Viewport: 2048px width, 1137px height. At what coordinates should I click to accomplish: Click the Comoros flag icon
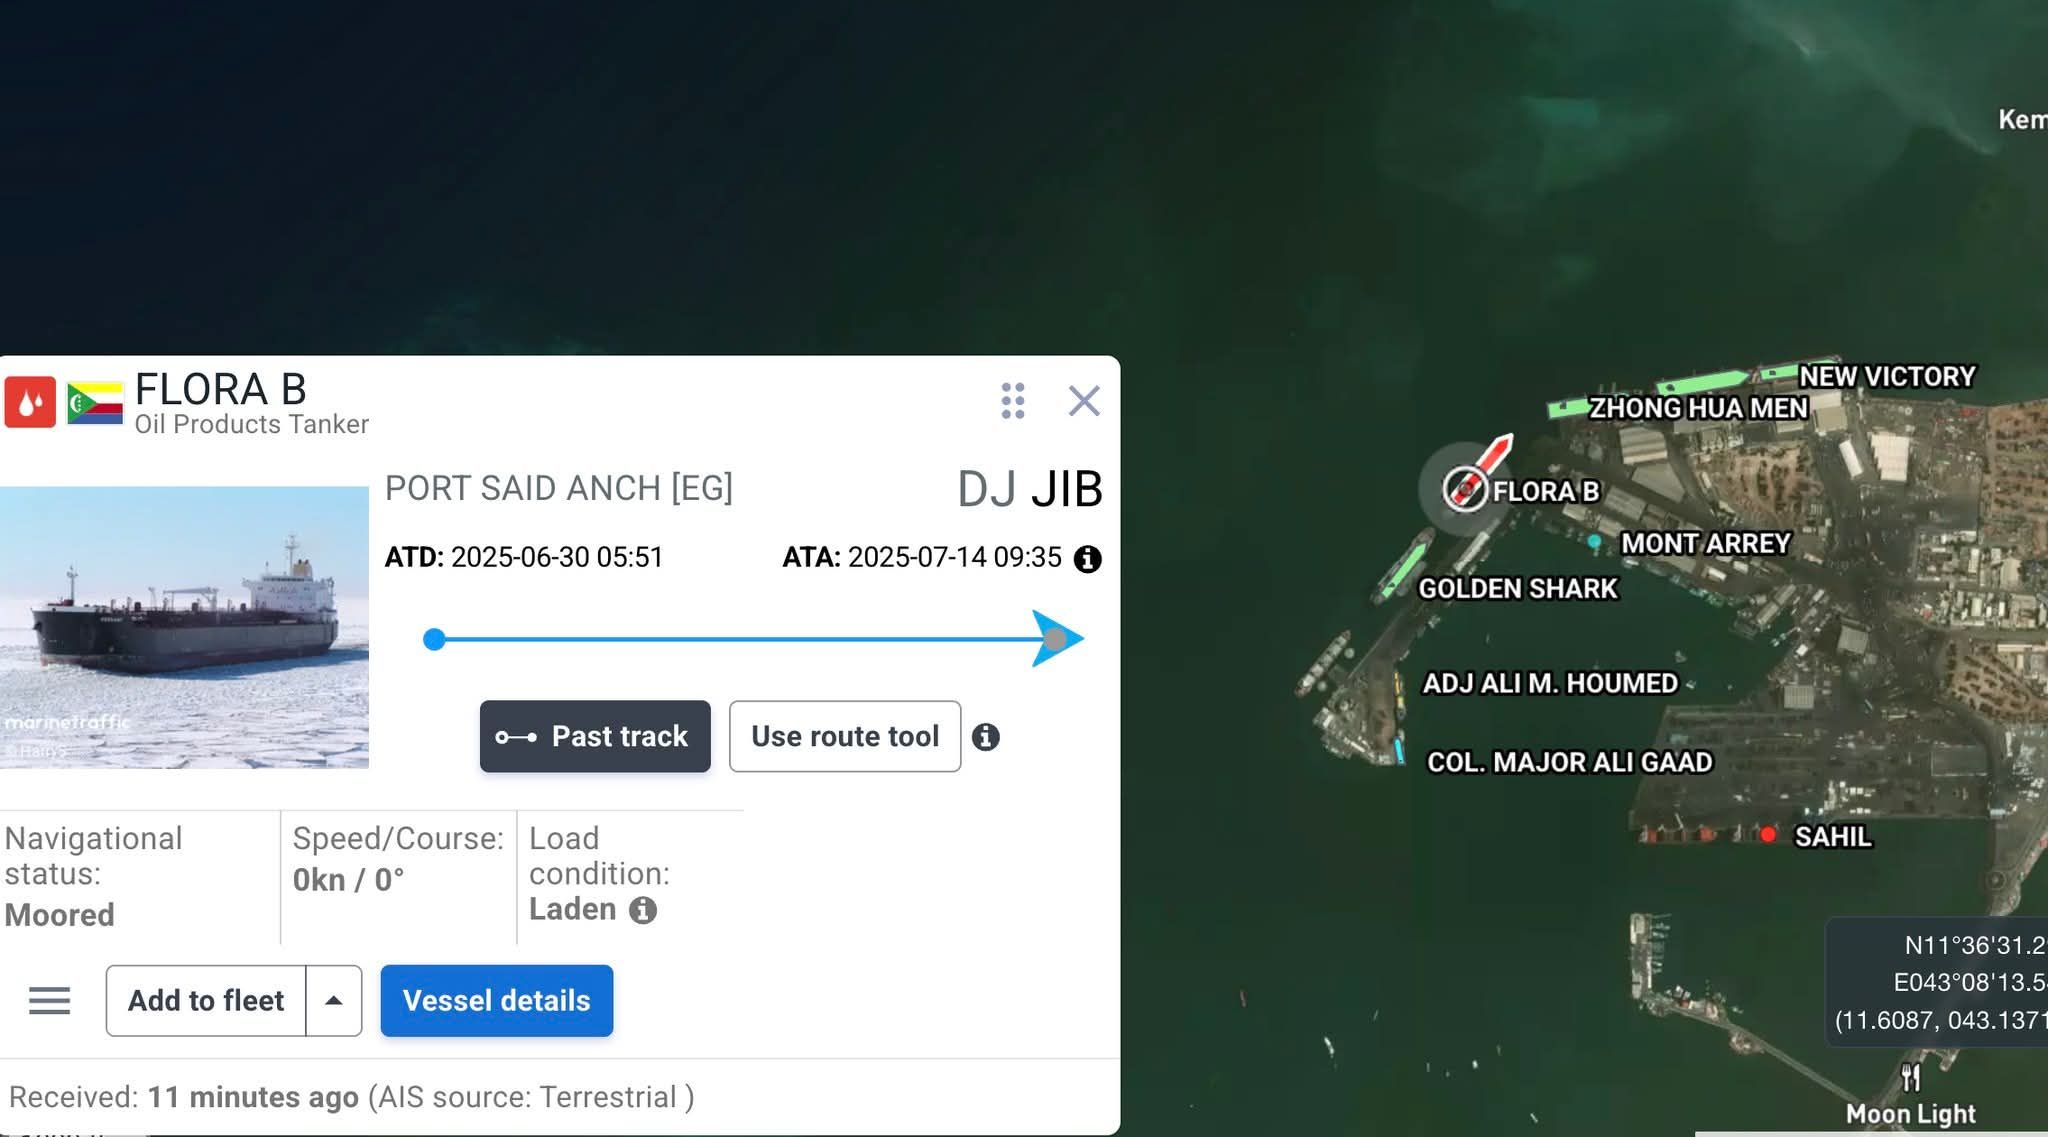click(95, 403)
